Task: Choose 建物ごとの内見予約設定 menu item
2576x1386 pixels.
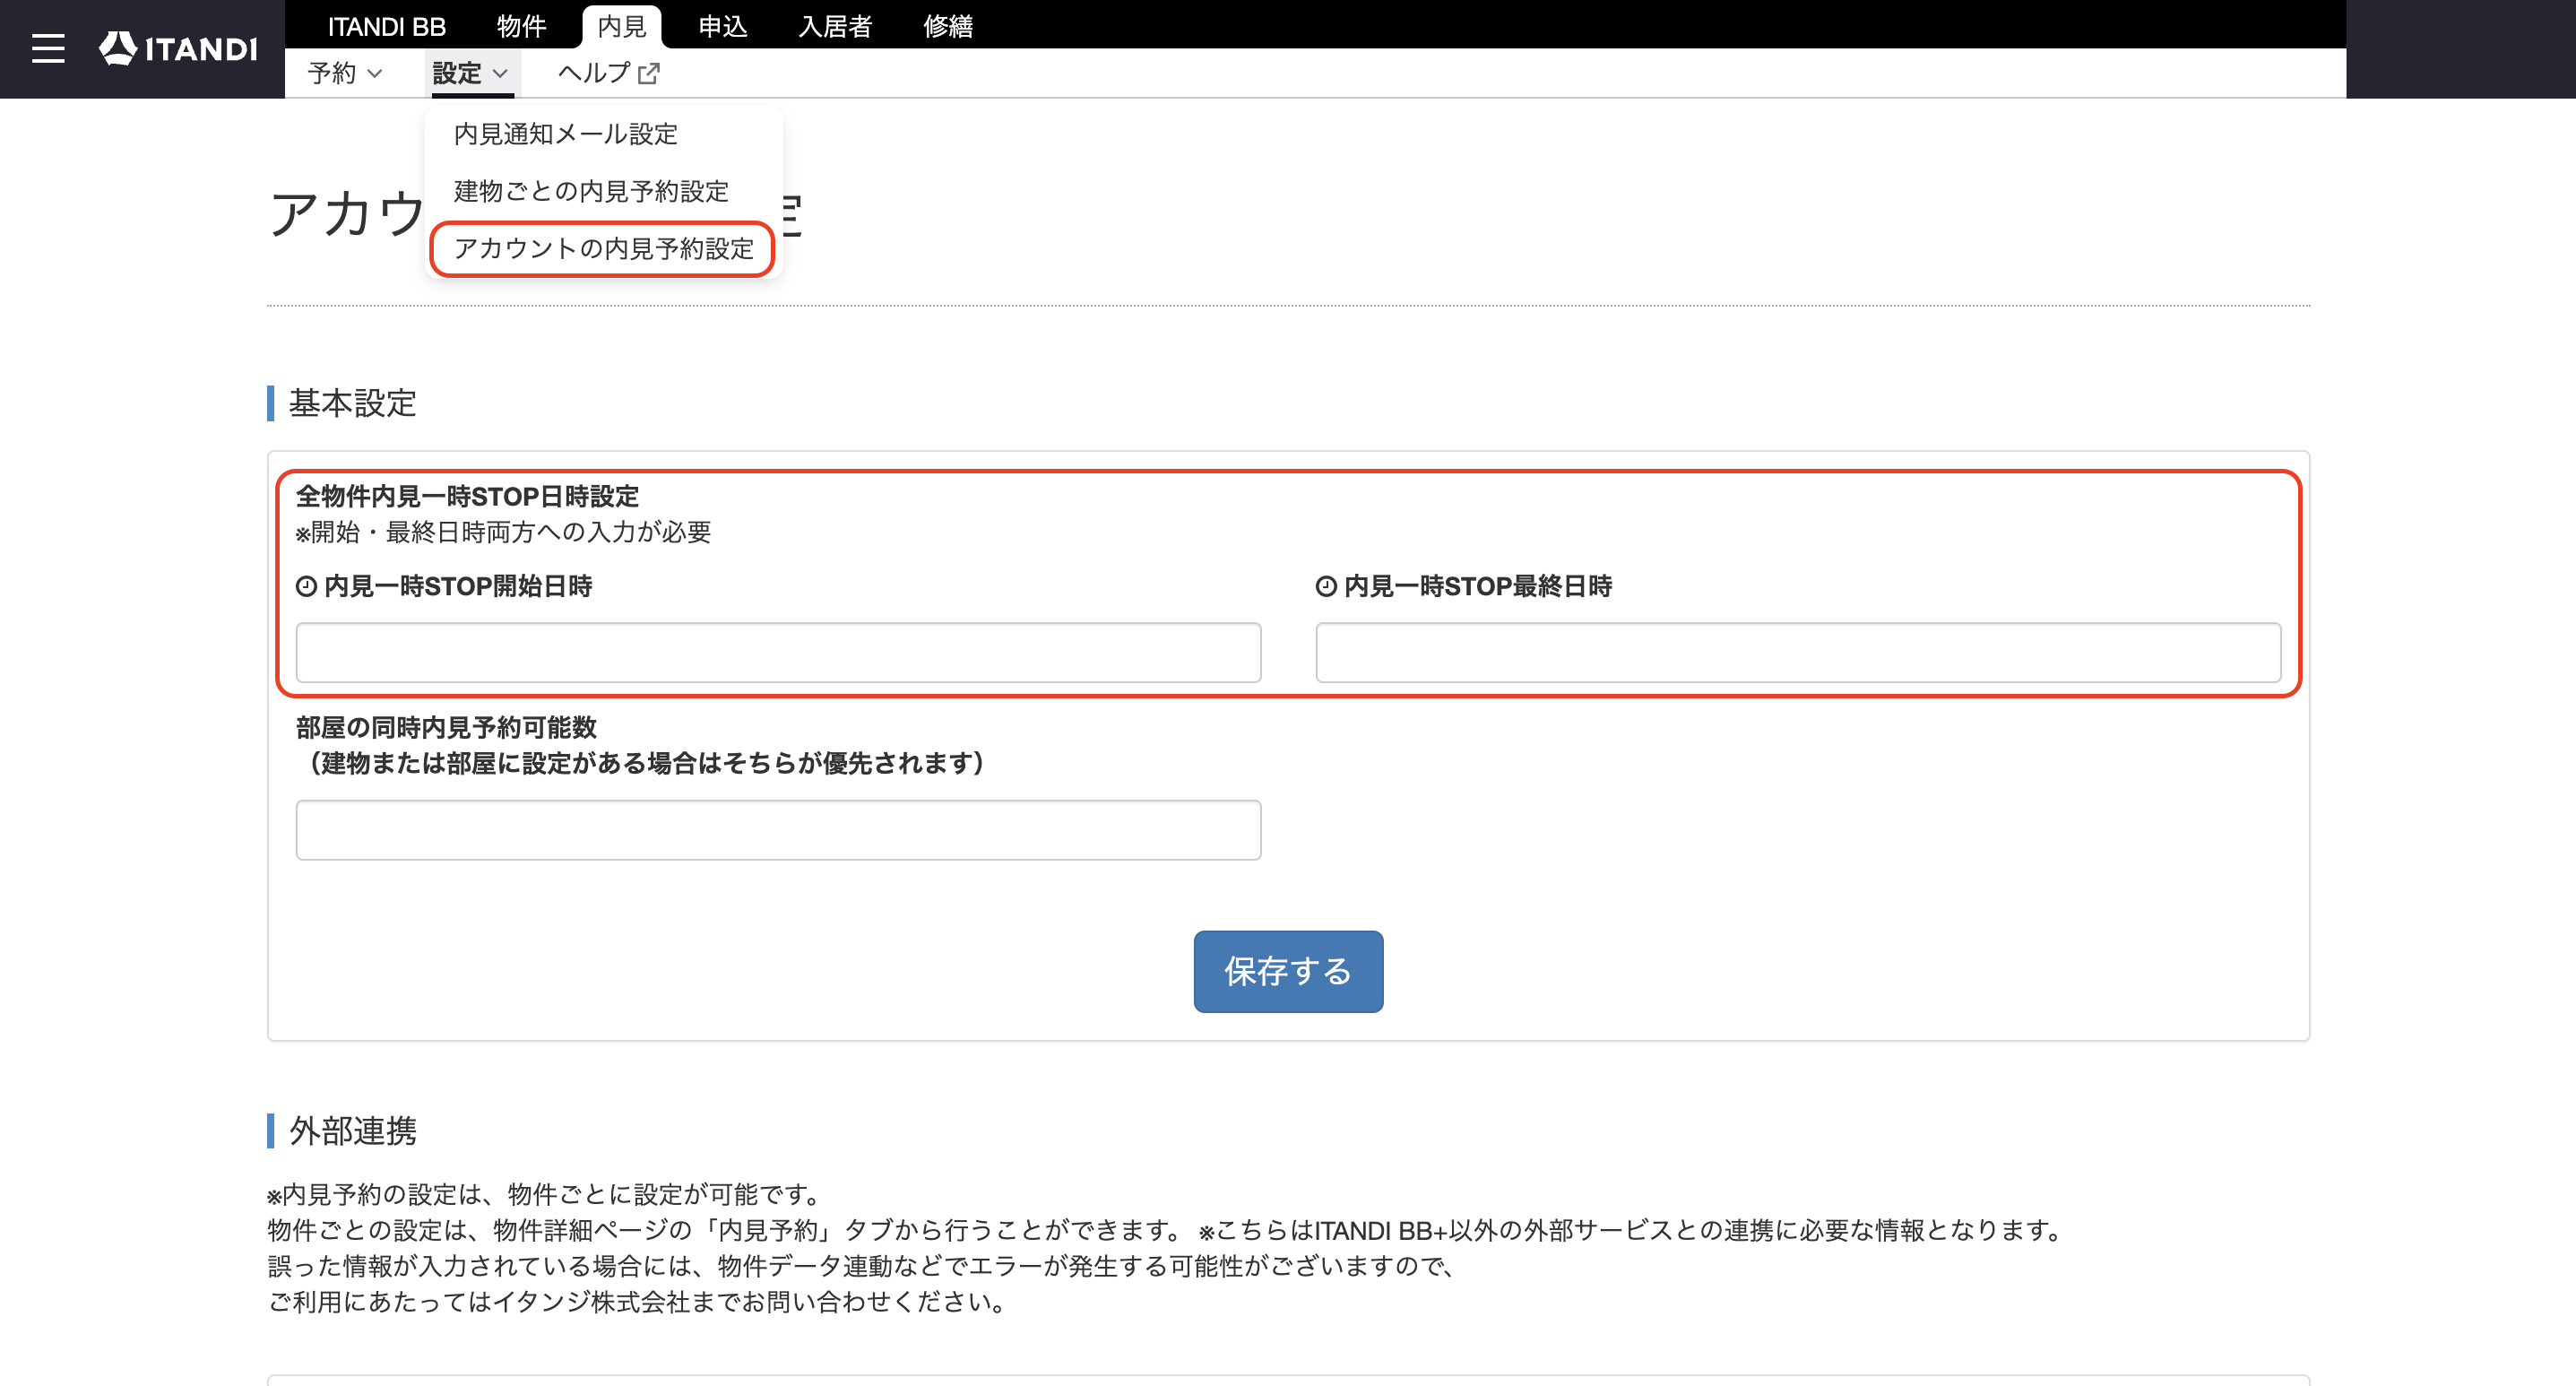Action: click(x=591, y=191)
